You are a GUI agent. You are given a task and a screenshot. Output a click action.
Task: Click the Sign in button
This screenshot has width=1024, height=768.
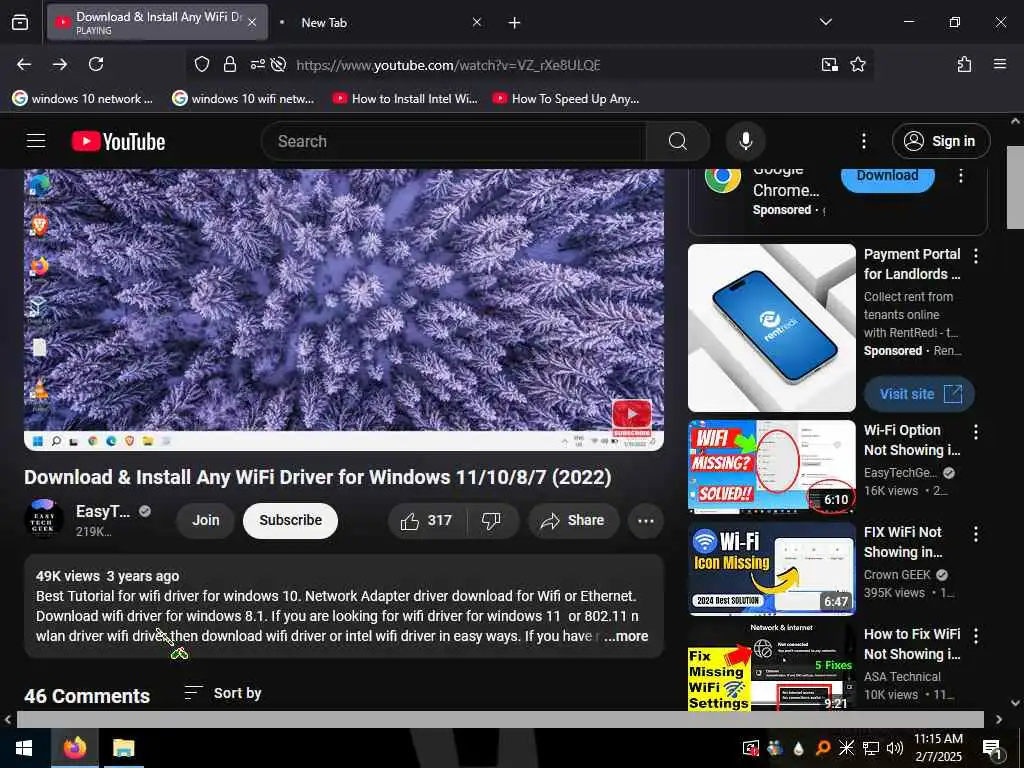point(940,141)
